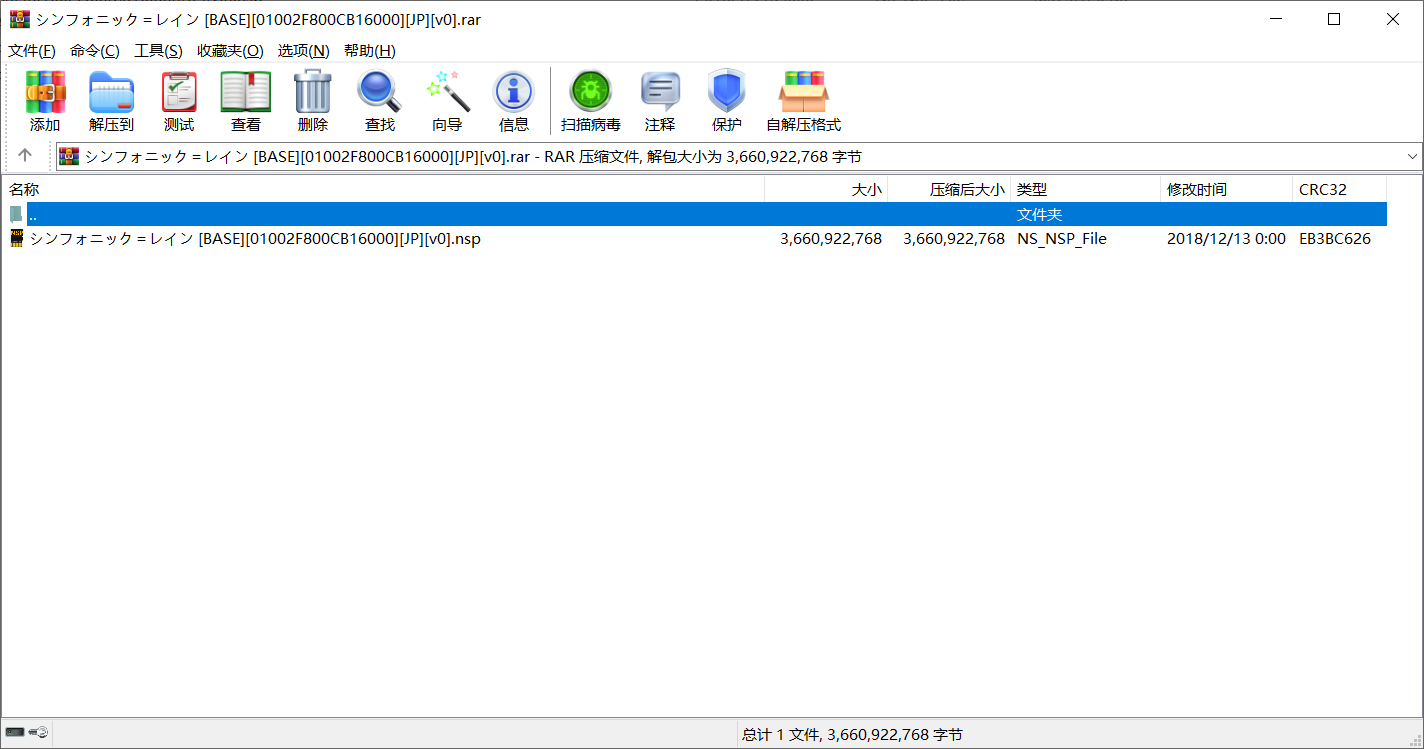Minimize the WinRAR window

[1277, 19]
